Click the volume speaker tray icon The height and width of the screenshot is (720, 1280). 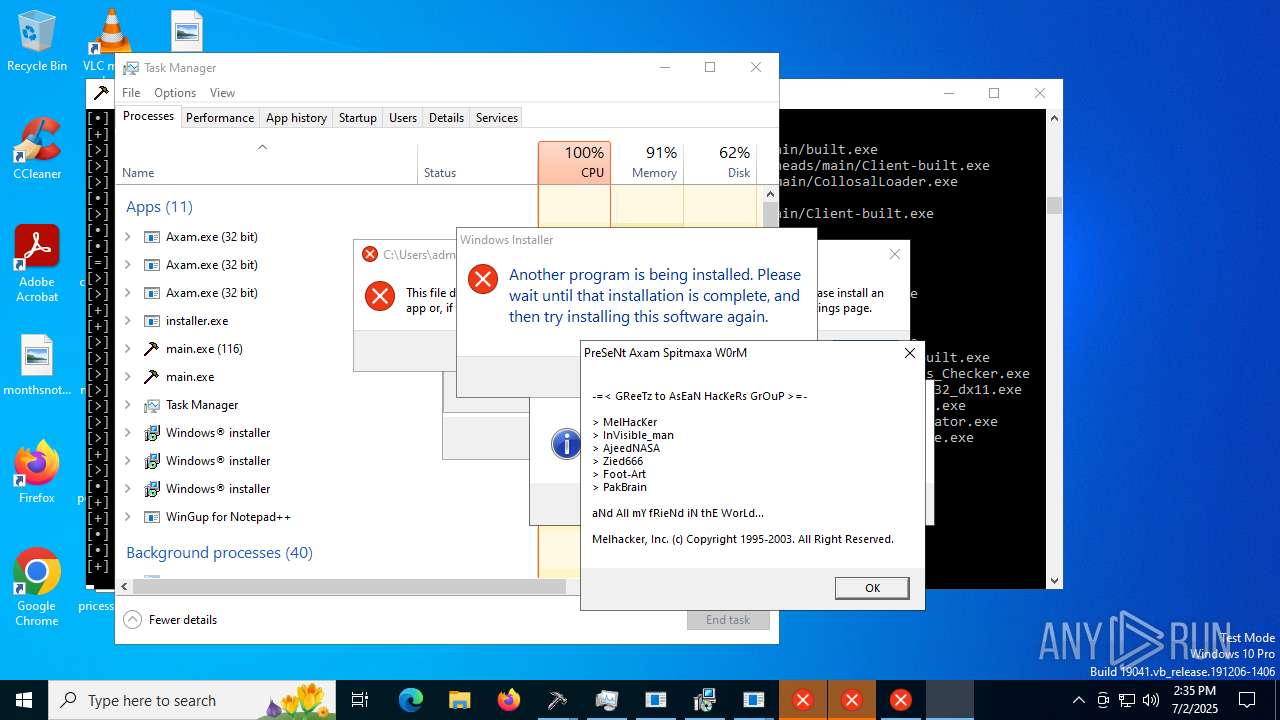(1151, 700)
